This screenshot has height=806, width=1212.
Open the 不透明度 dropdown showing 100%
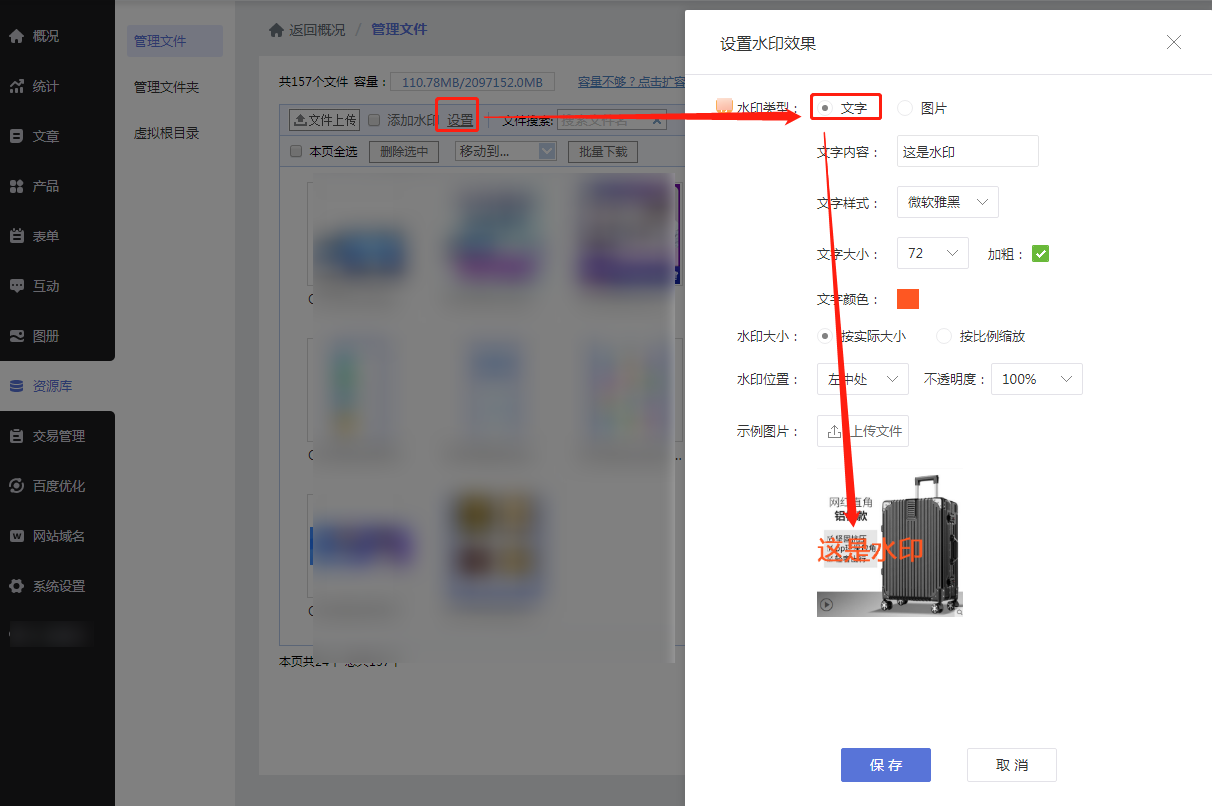(x=1037, y=379)
